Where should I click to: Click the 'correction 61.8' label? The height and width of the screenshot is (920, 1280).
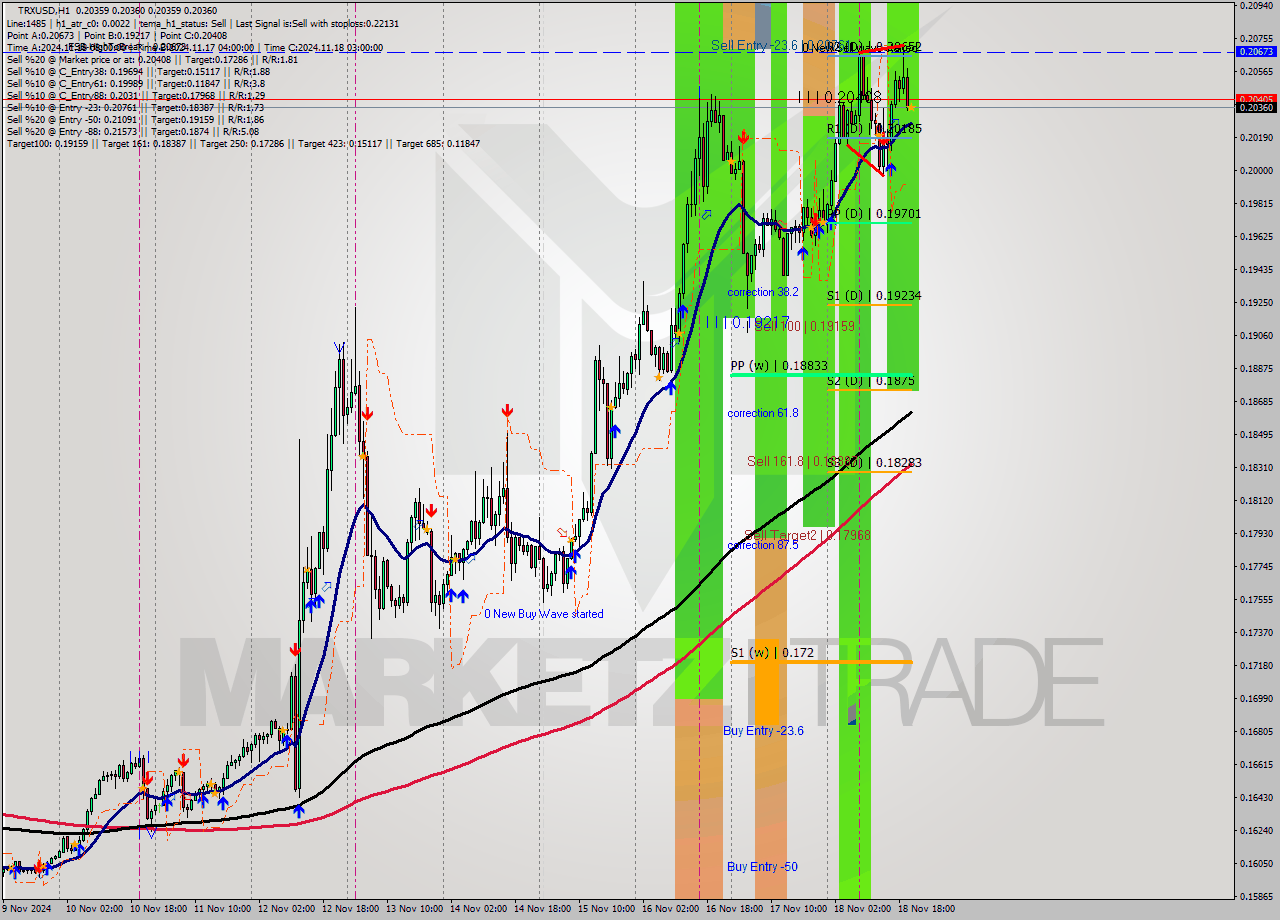(763, 413)
